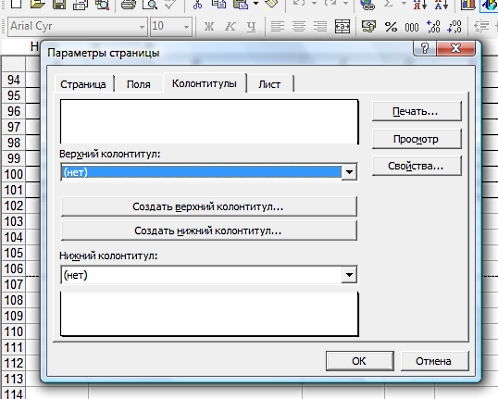The width and height of the screenshot is (498, 399).
Task: Center cell text horizontally
Action: (299, 26)
